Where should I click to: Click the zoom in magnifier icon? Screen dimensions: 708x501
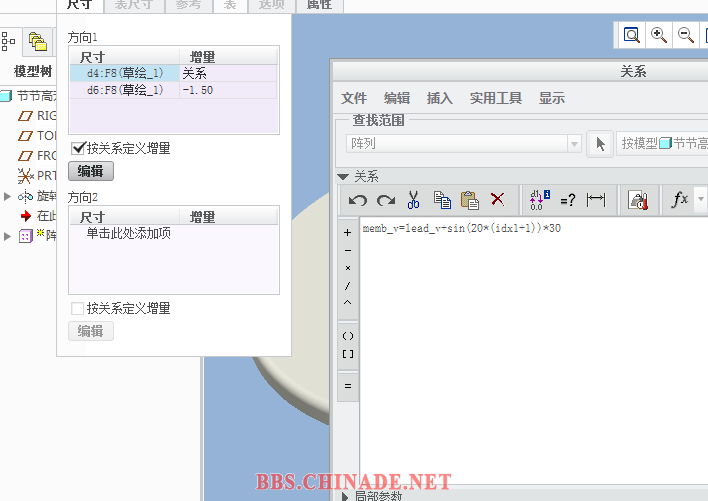(659, 35)
